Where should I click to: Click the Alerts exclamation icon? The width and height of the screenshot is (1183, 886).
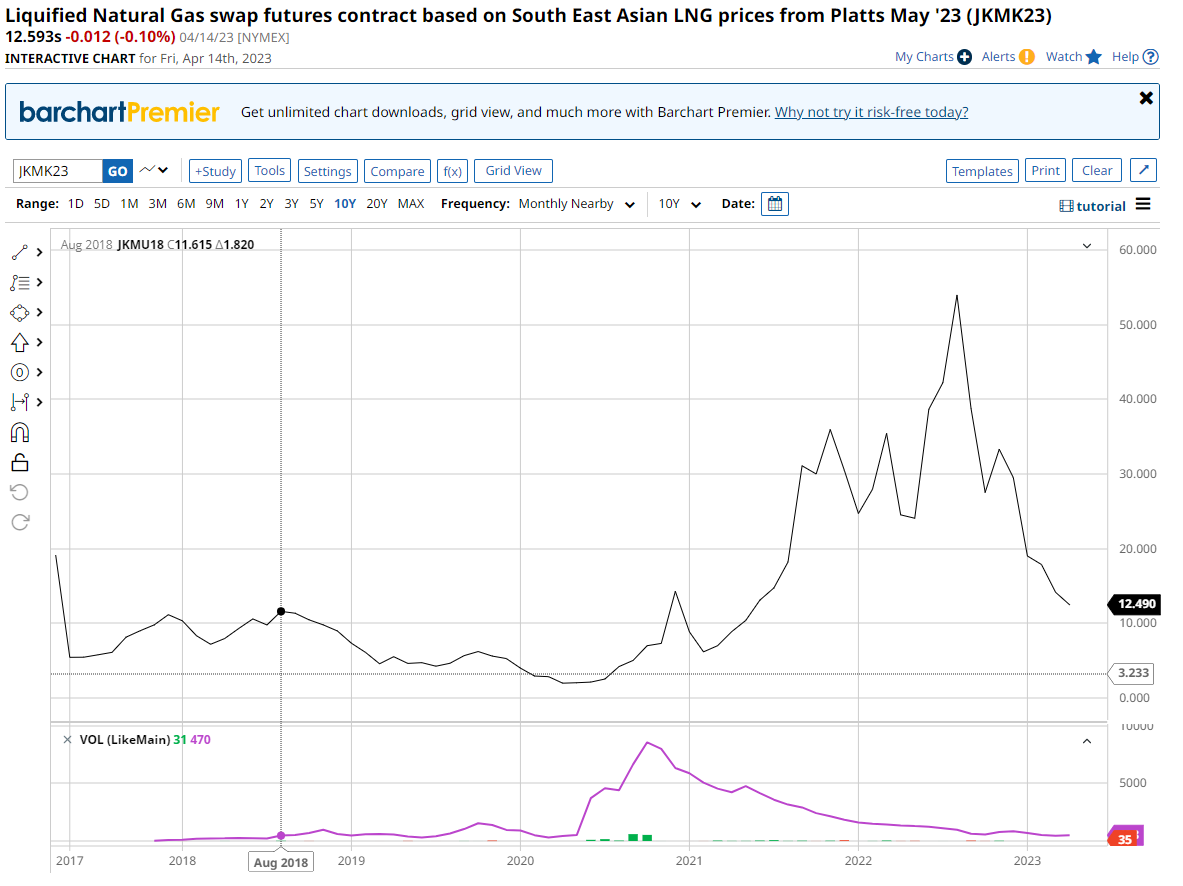click(x=1026, y=57)
